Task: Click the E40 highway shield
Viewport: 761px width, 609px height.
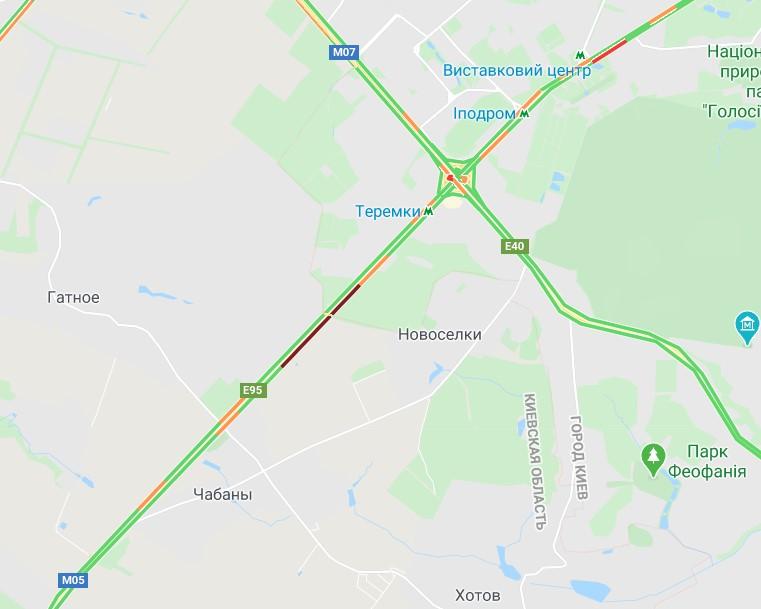Action: (514, 246)
